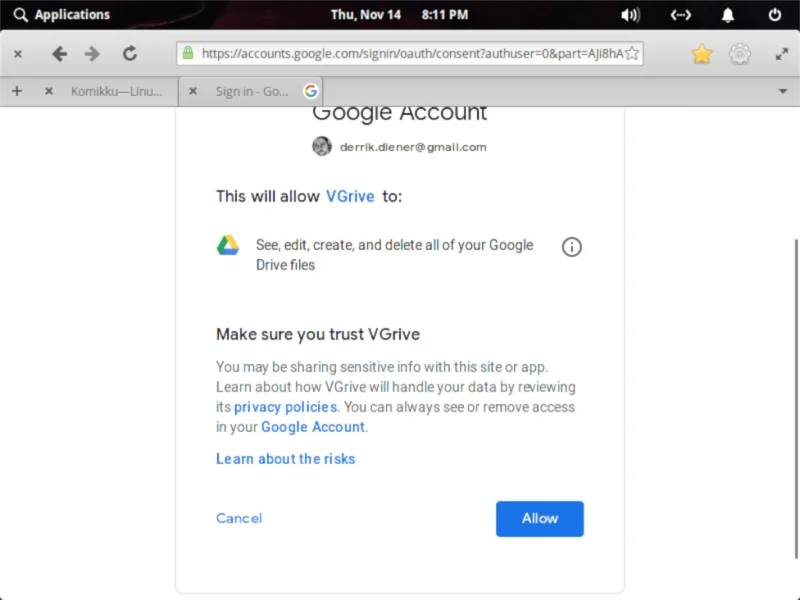Click the Google favicon on tab
The image size is (800, 600).
pos(310,91)
